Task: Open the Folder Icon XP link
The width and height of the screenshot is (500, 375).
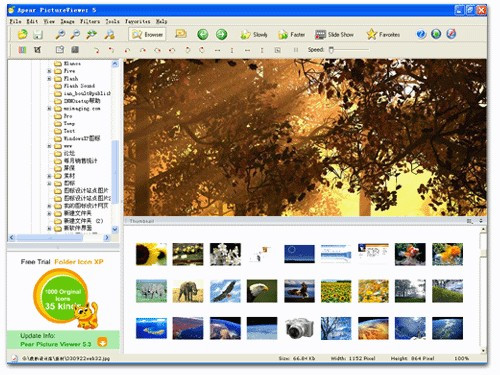Action: tap(79, 262)
